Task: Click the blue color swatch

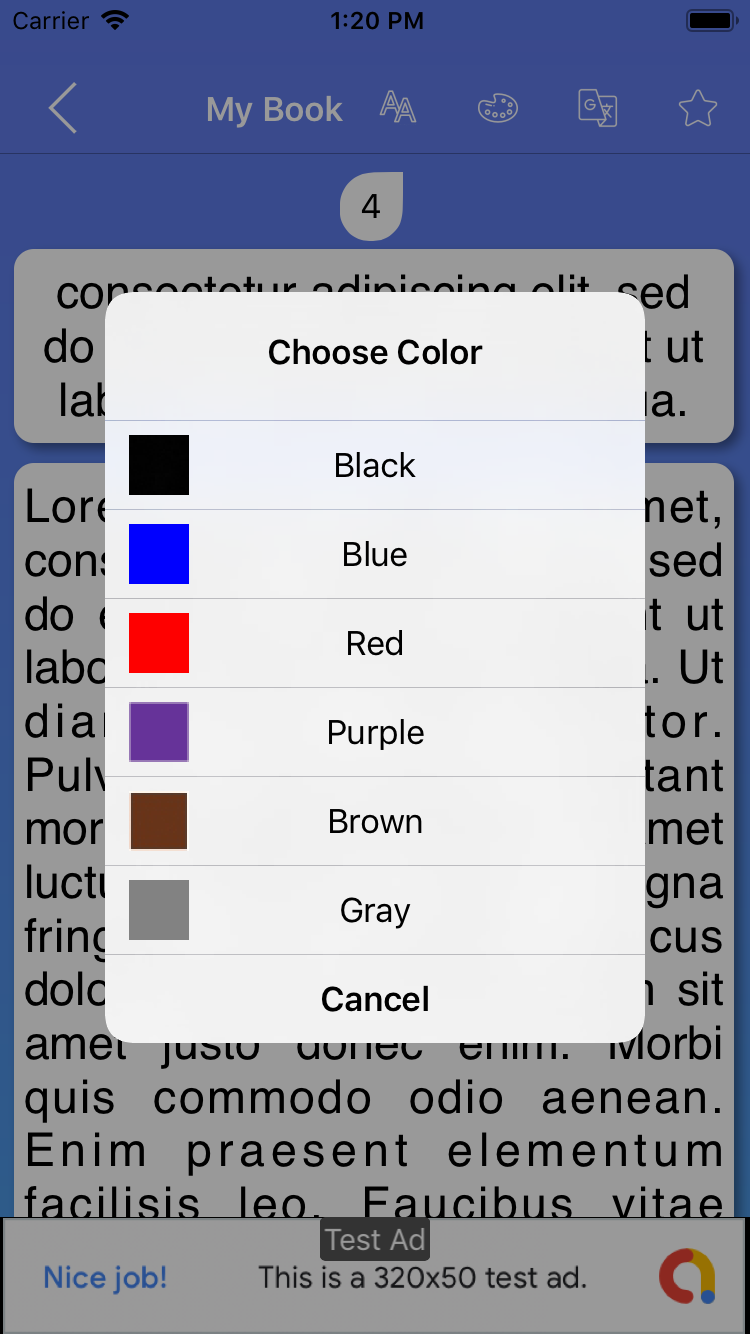Action: click(x=159, y=554)
